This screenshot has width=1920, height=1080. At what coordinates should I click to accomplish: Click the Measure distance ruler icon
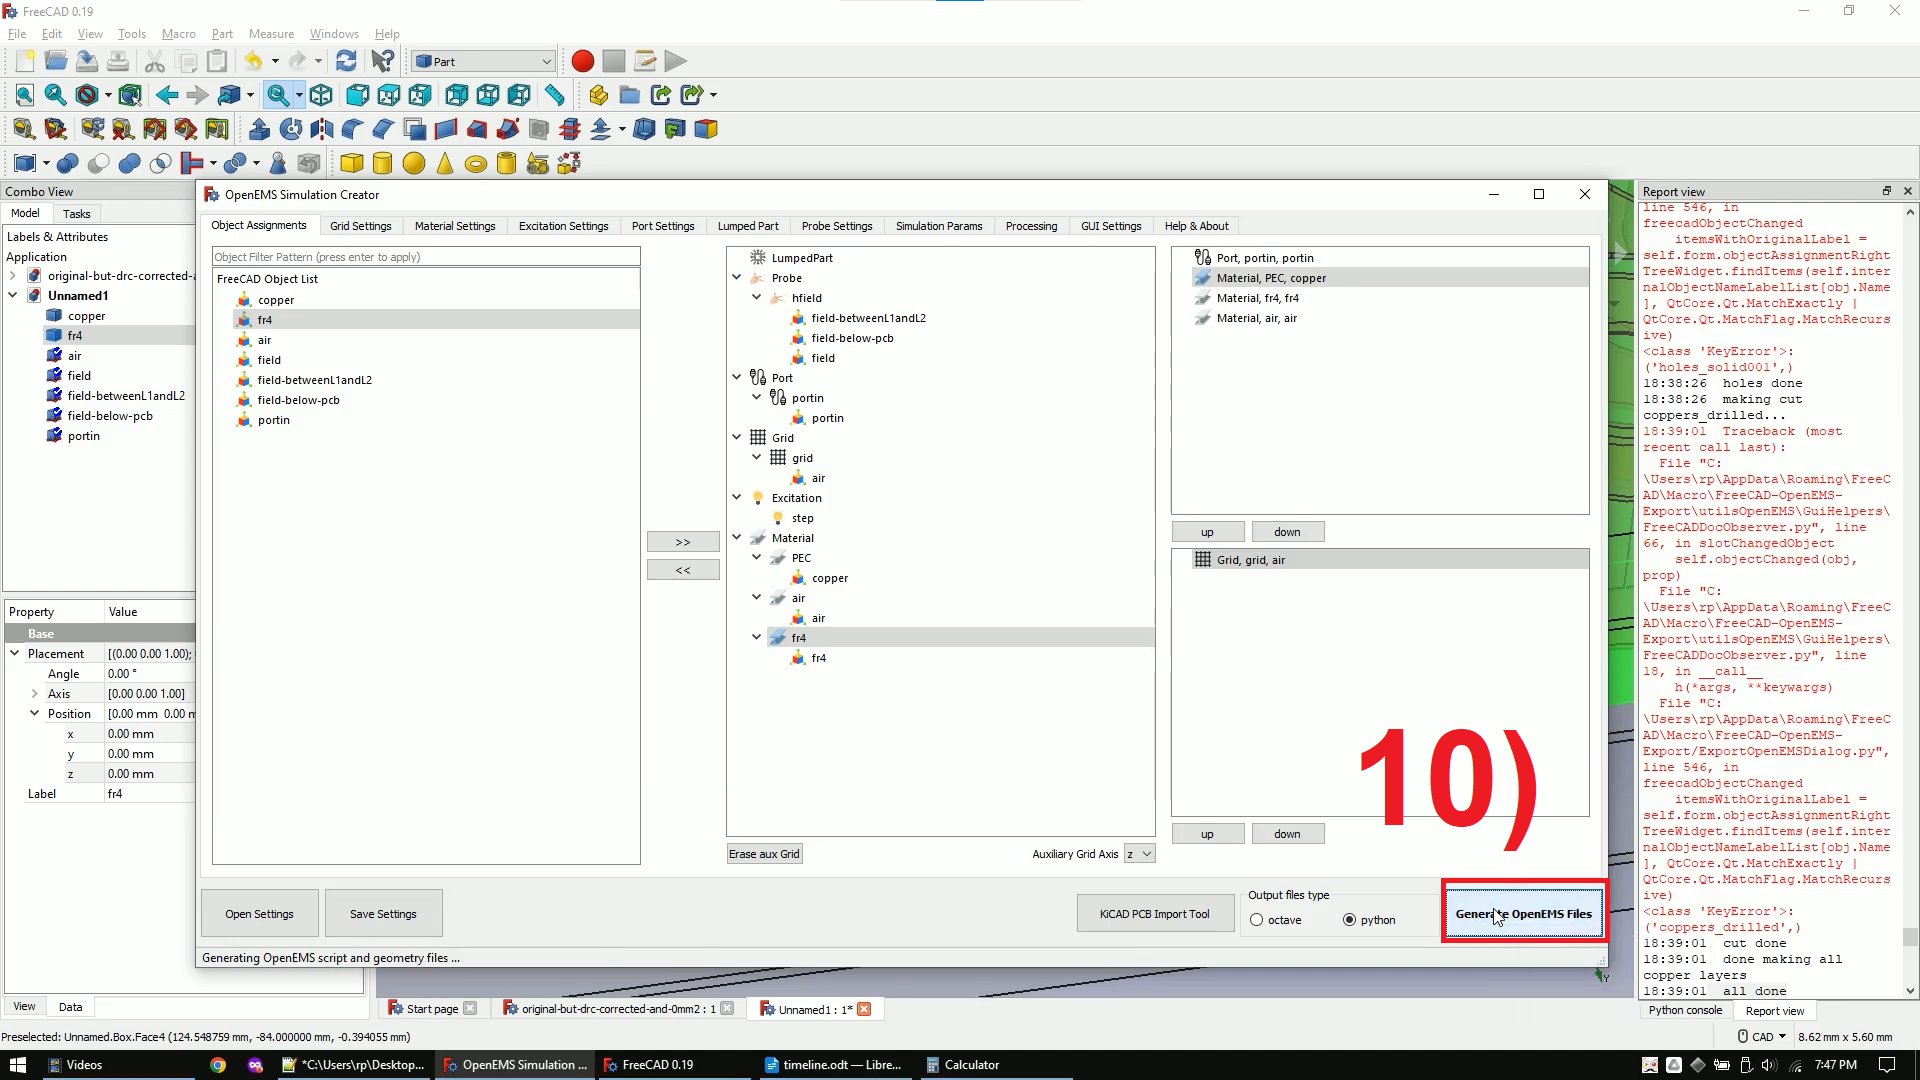pyautogui.click(x=555, y=95)
